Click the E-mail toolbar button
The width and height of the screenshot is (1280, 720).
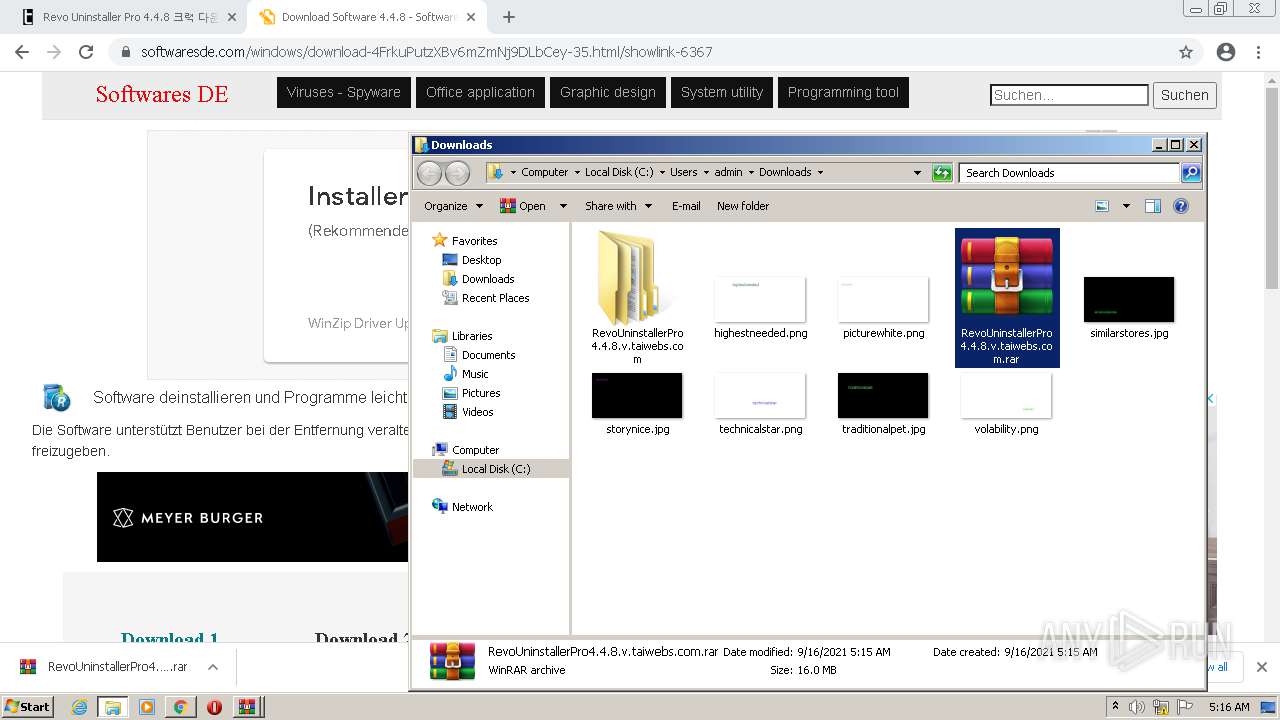click(x=686, y=206)
